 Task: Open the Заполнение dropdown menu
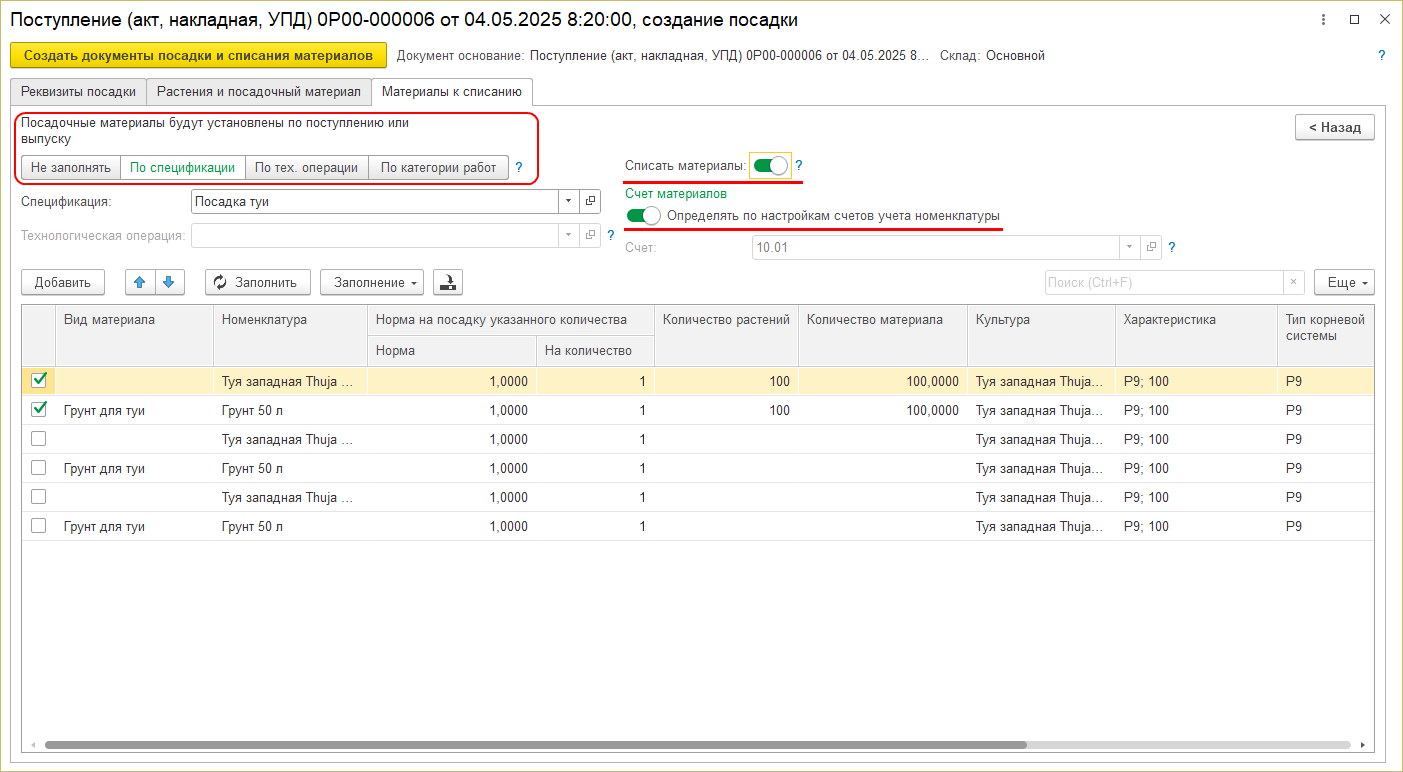(371, 283)
